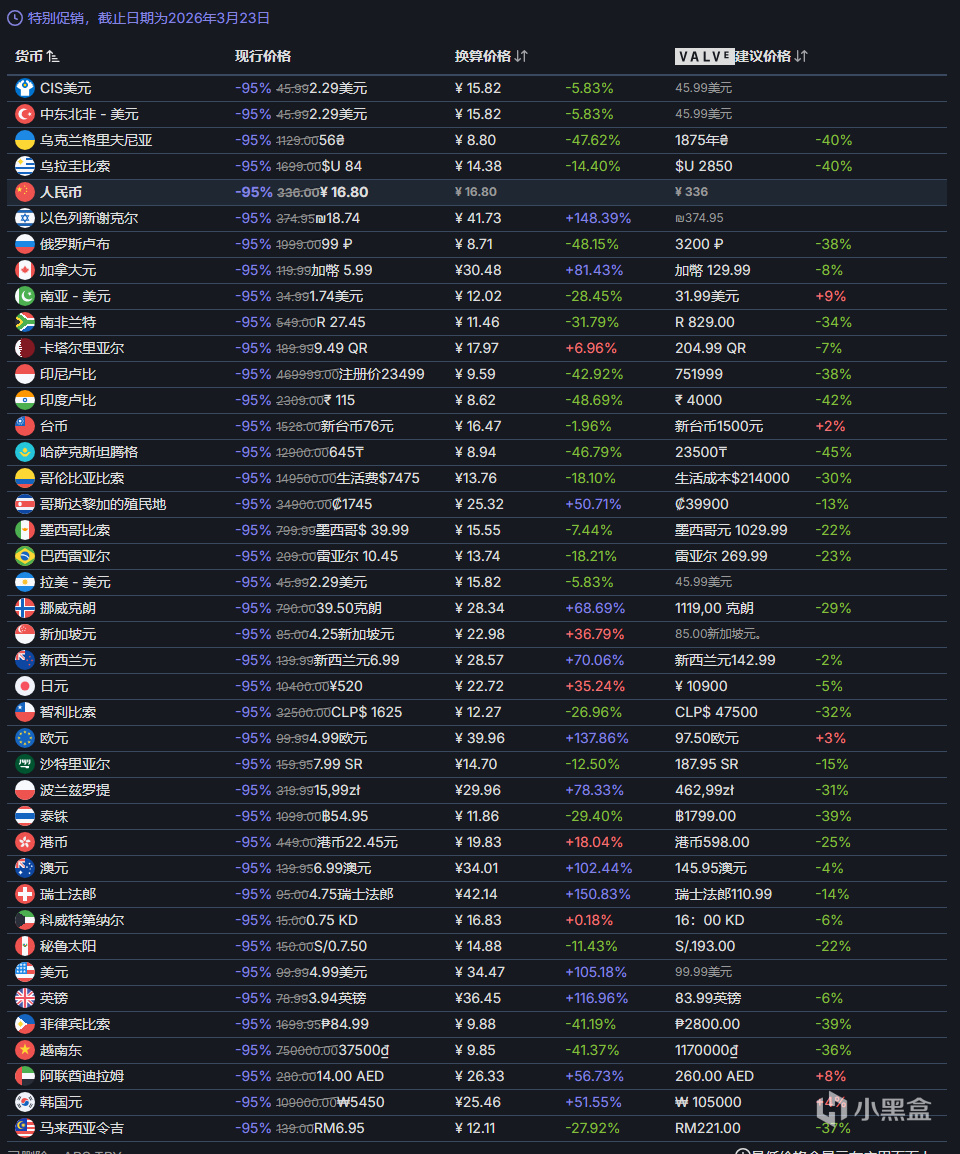960x1154 pixels.
Task: Select the 哥伦比亚比索 currency name
Action: [82, 478]
